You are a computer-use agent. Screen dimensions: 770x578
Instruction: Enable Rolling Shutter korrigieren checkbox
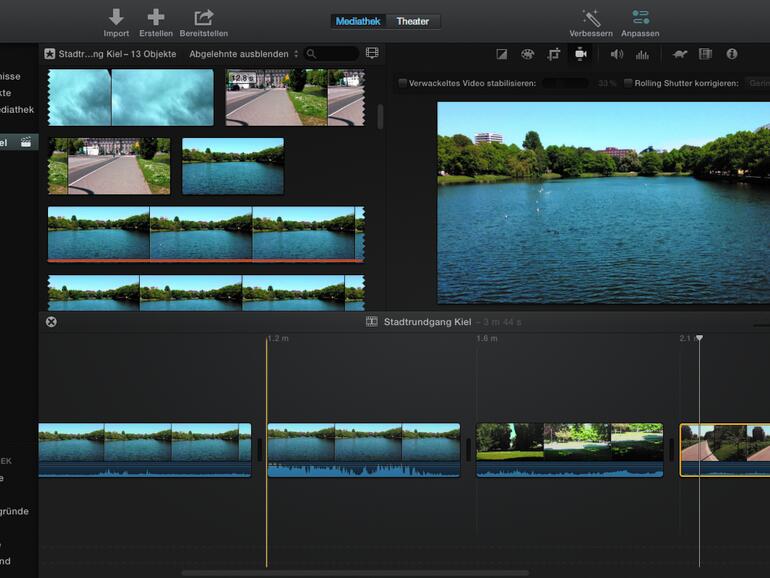coord(628,83)
